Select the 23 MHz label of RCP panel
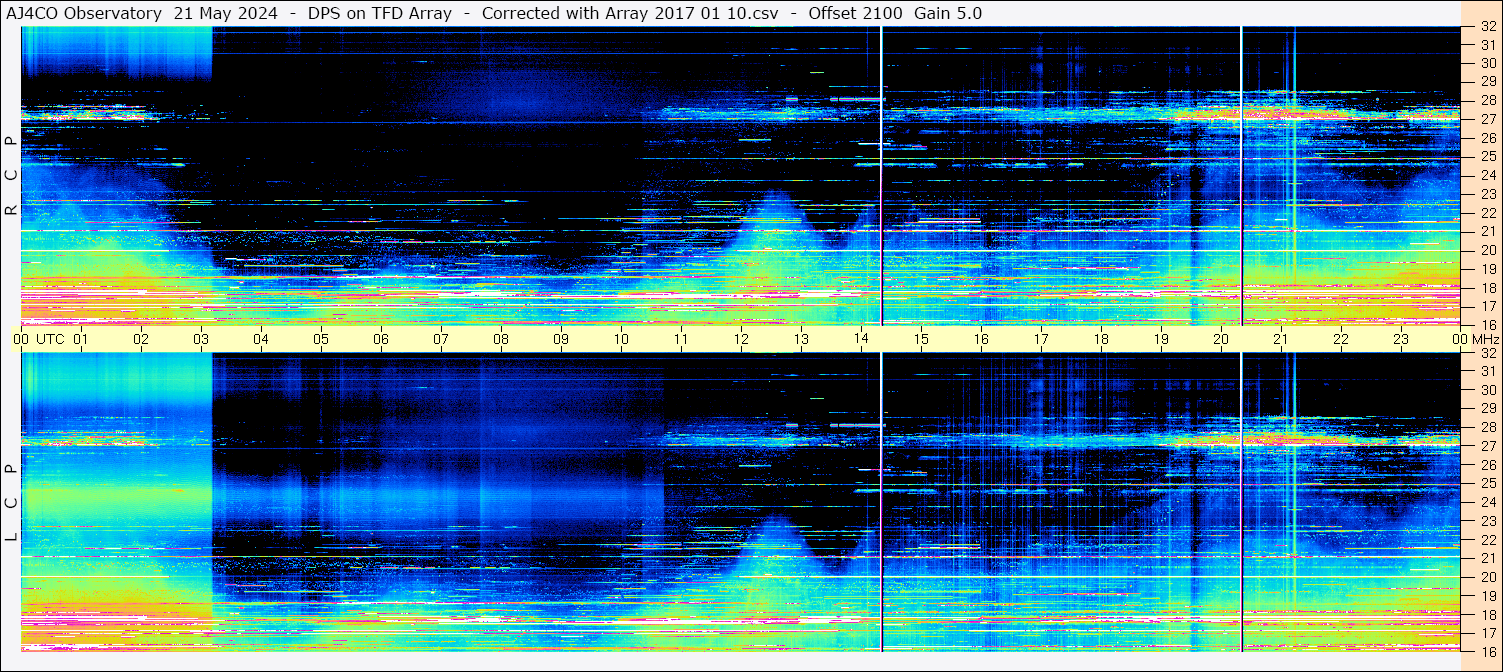 click(x=1487, y=194)
